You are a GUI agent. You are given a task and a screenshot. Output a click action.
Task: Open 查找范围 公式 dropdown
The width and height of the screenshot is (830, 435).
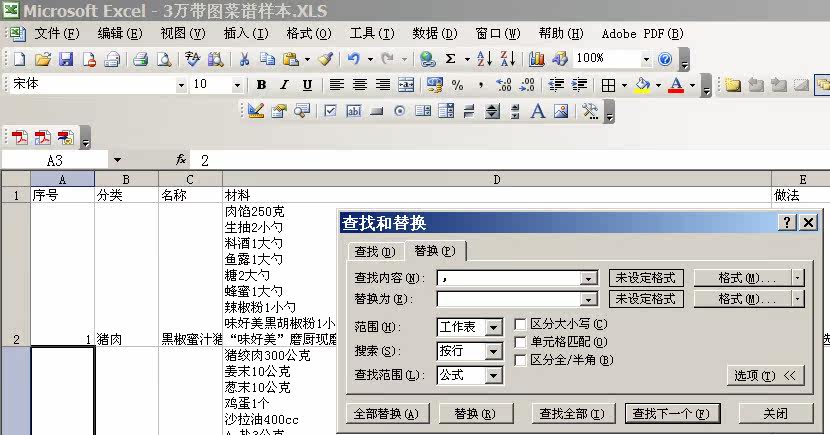pyautogui.click(x=493, y=375)
